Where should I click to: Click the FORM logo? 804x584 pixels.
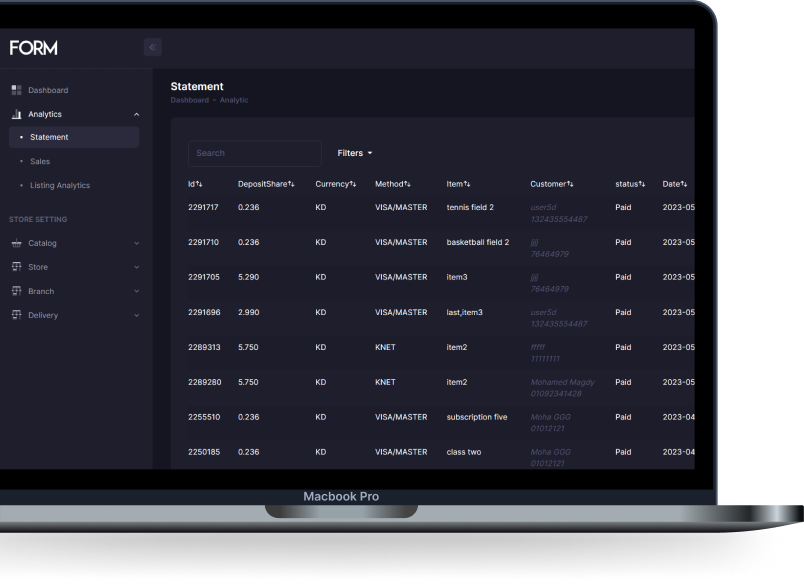point(33,47)
